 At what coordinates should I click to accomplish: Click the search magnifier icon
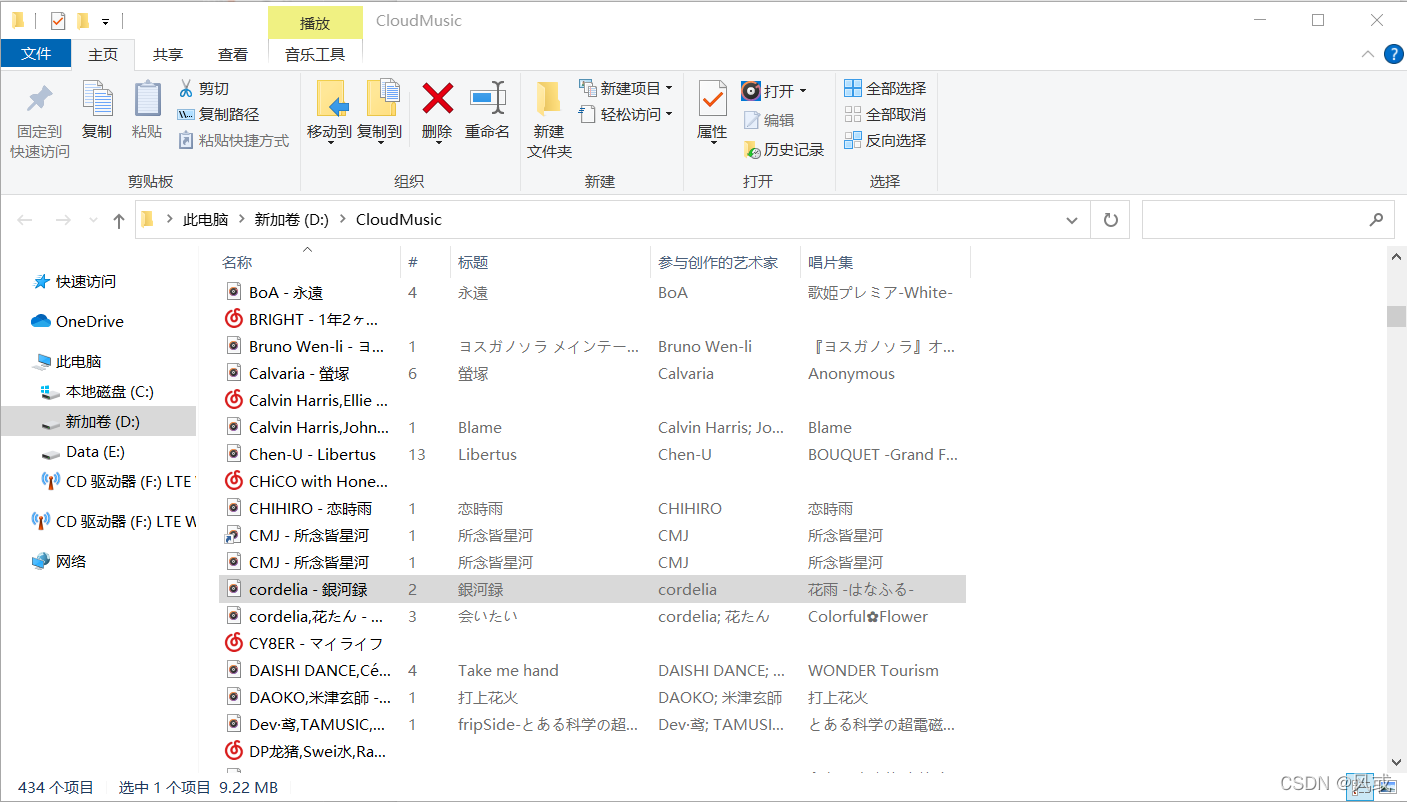[1377, 220]
